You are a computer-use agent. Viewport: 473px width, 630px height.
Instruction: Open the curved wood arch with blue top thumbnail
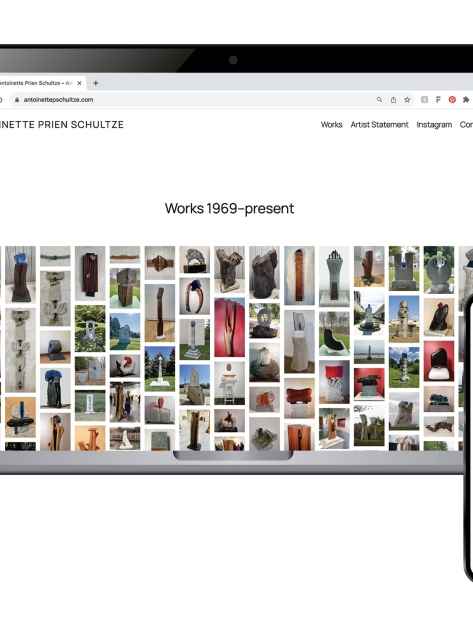(195, 296)
